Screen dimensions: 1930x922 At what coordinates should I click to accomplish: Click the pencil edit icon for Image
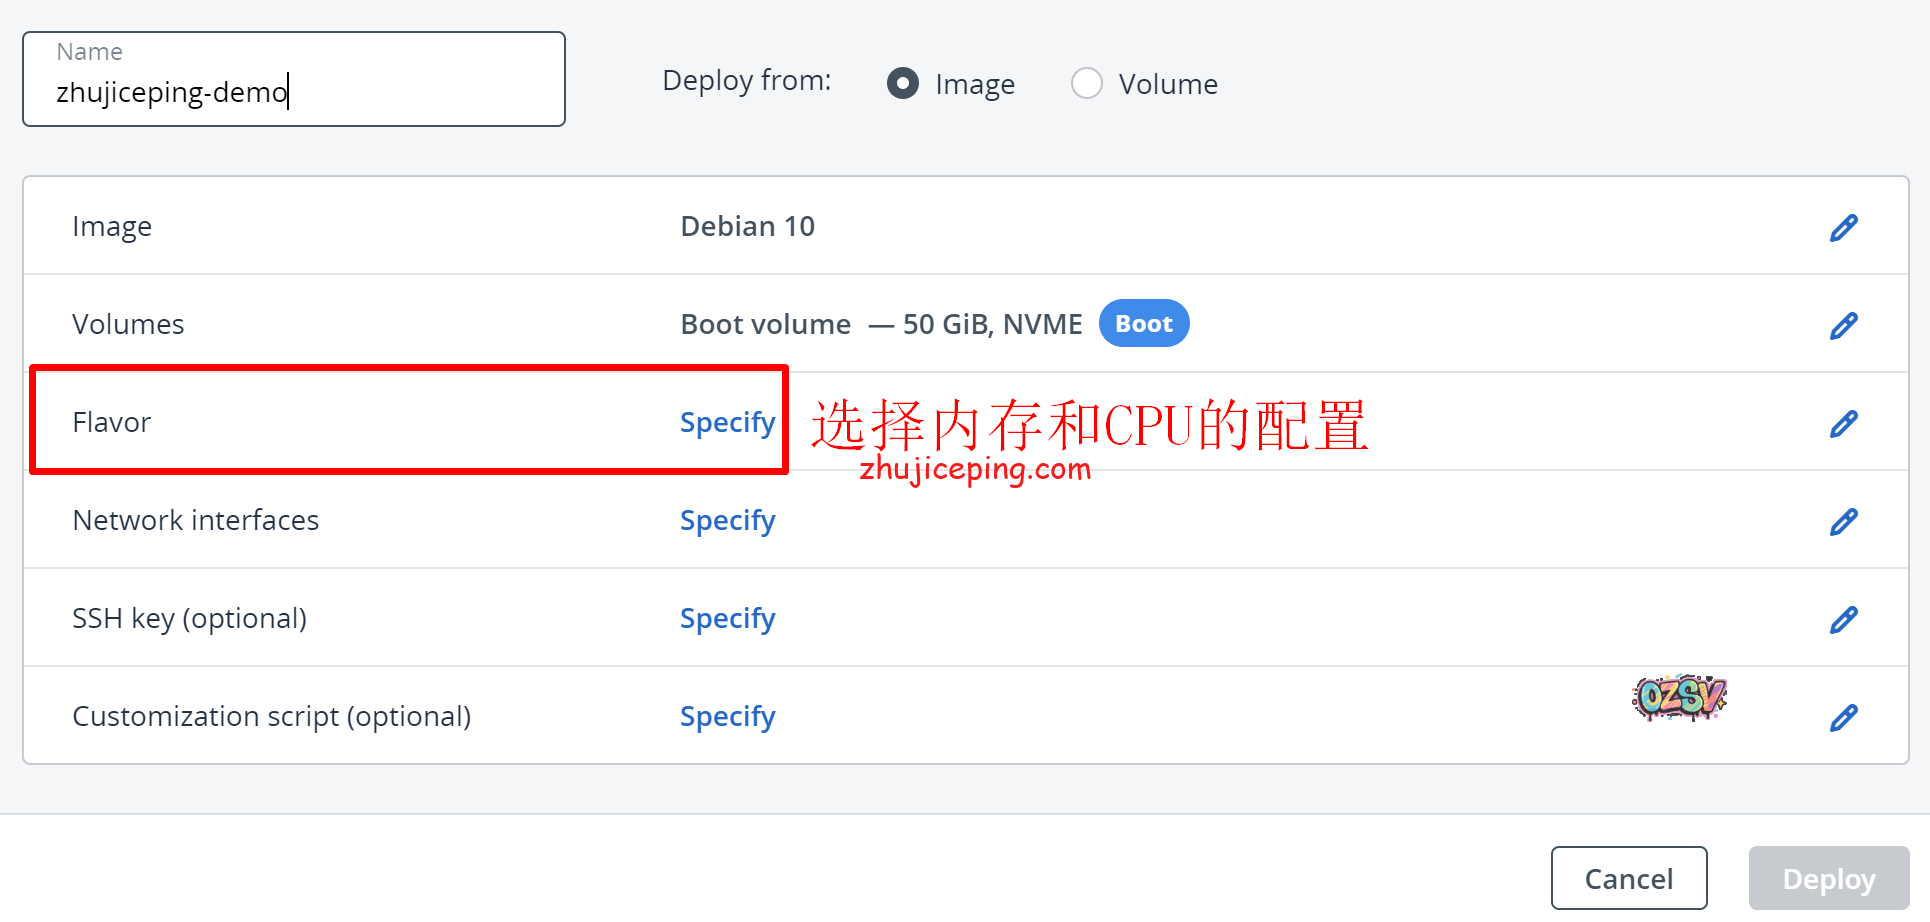pyautogui.click(x=1843, y=228)
